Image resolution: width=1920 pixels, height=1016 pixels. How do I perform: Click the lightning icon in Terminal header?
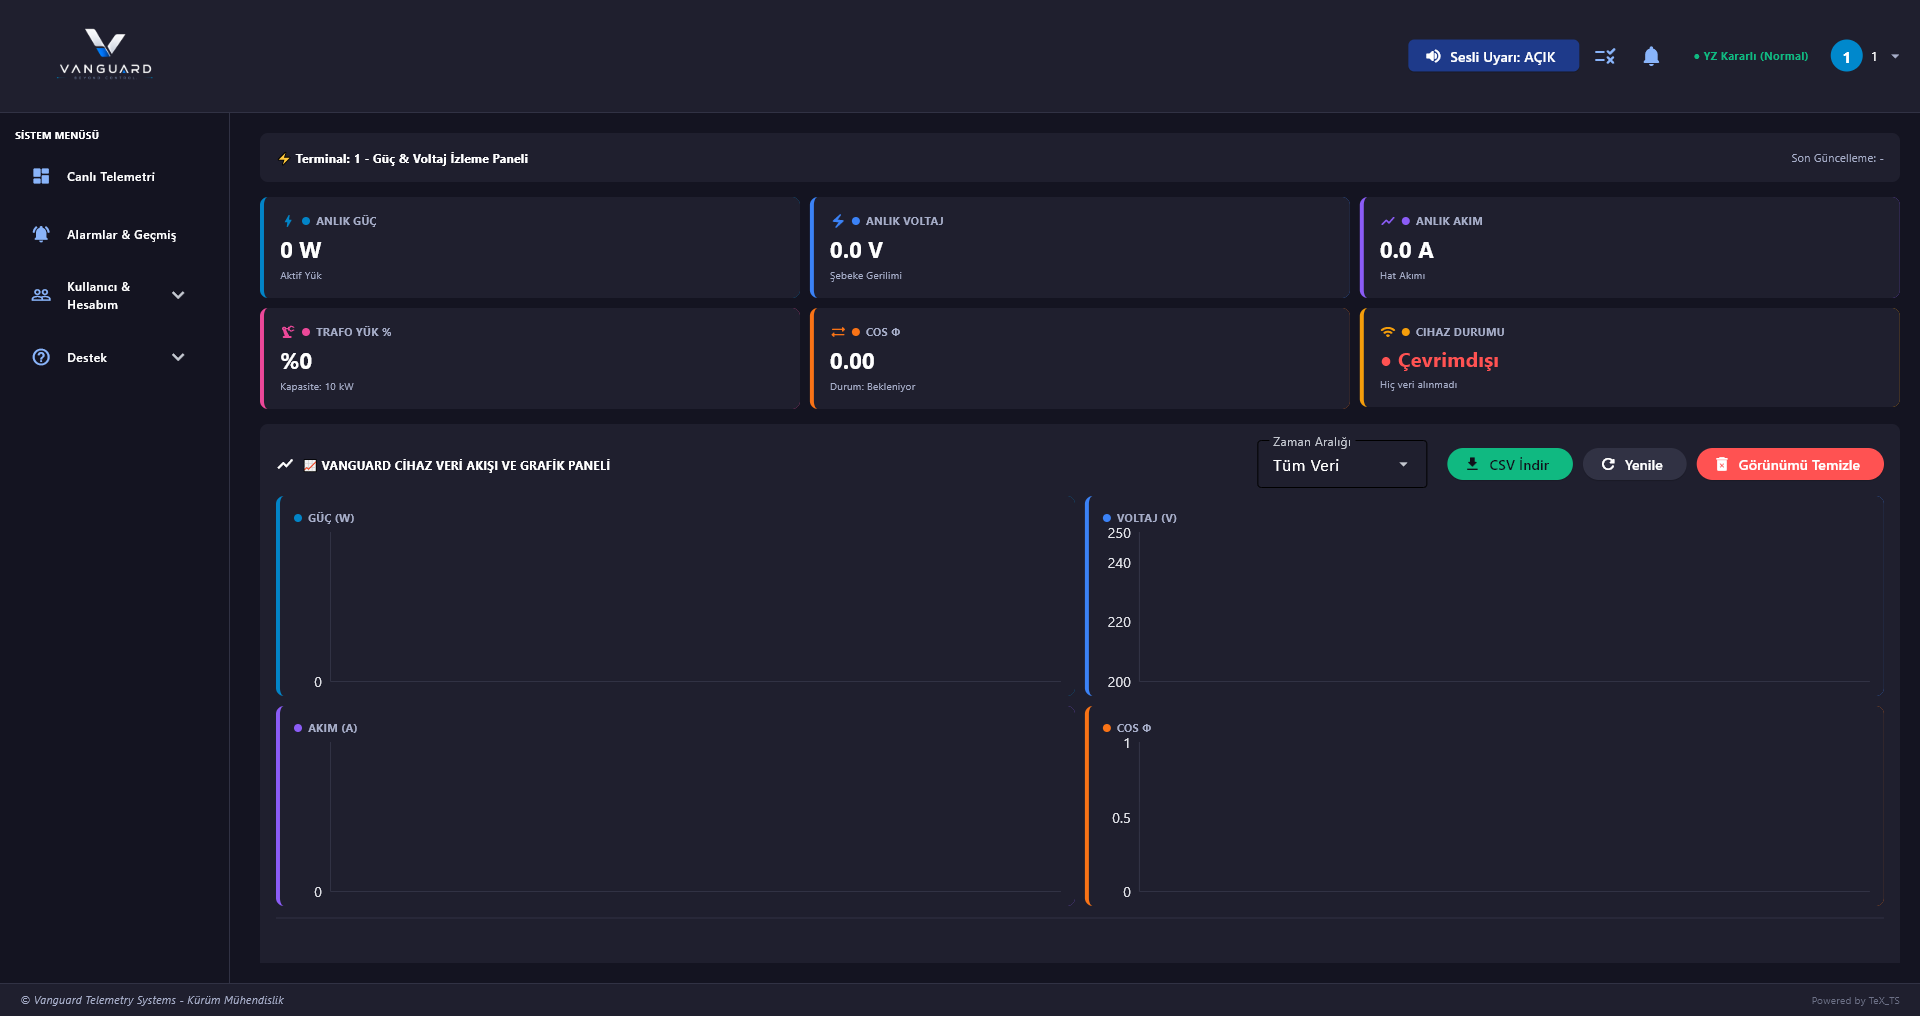coord(284,159)
